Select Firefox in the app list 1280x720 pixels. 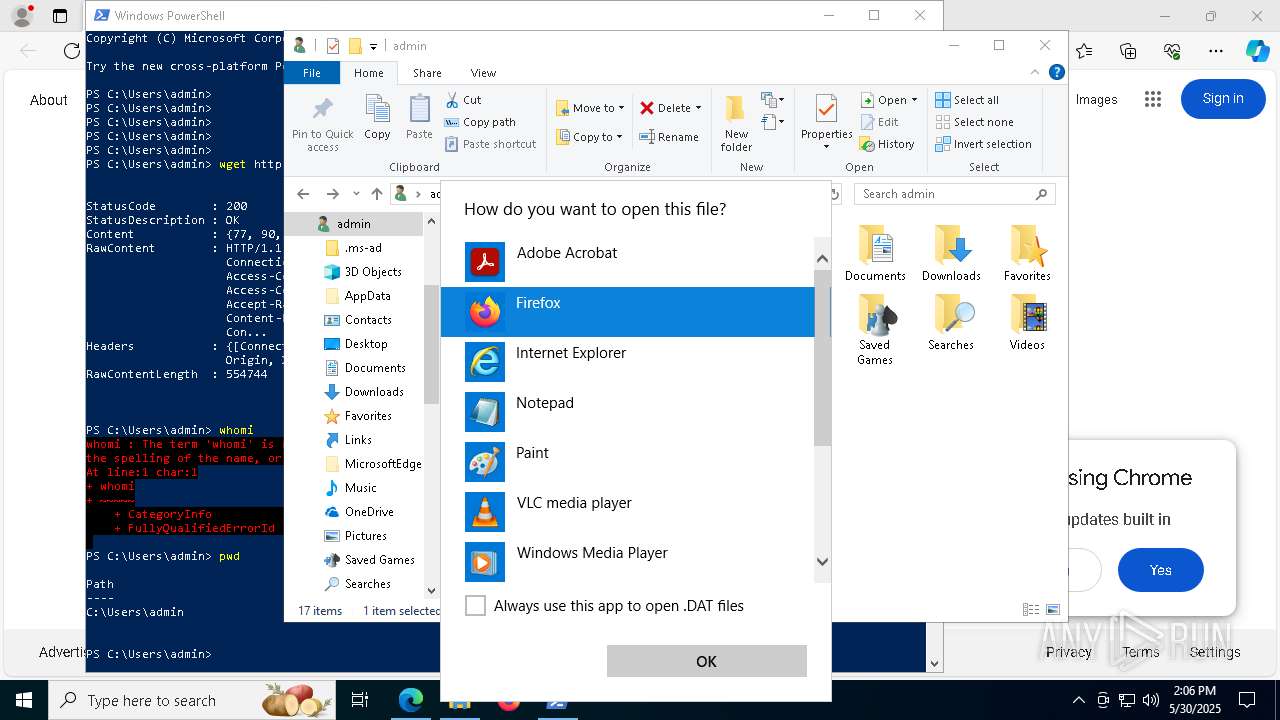click(x=627, y=312)
